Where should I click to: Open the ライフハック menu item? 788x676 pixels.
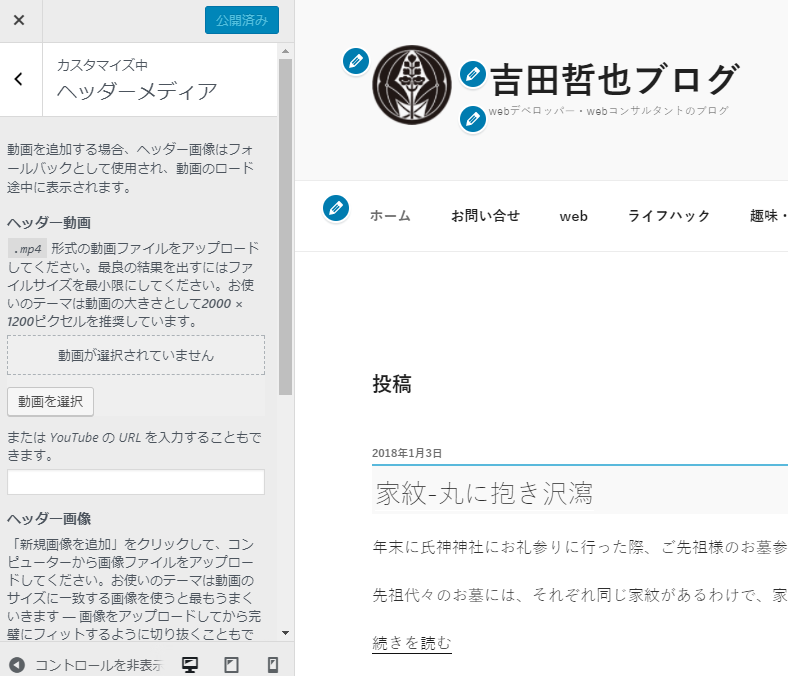point(668,216)
